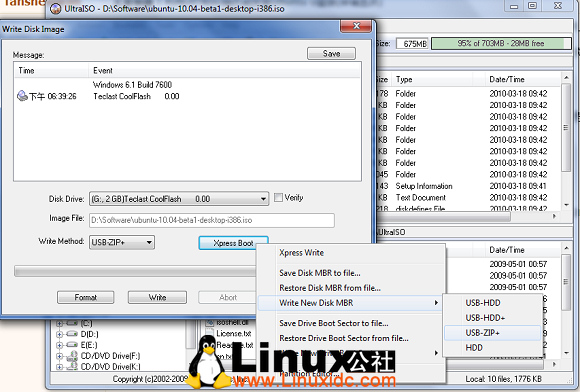Select the D(D:) tree label
Image resolution: width=580 pixels, height=392 pixels.
pyautogui.click(x=90, y=334)
